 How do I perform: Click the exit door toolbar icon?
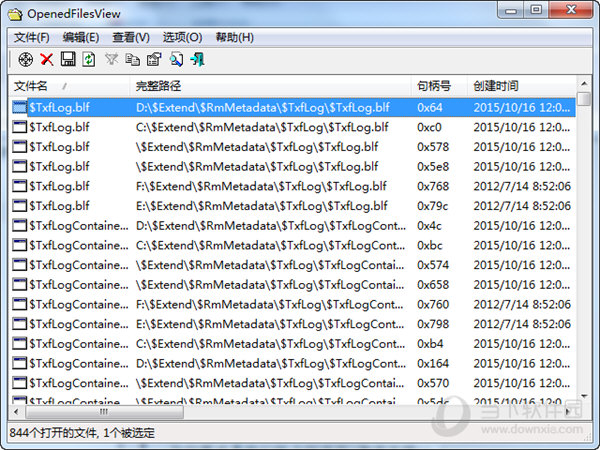pos(197,59)
